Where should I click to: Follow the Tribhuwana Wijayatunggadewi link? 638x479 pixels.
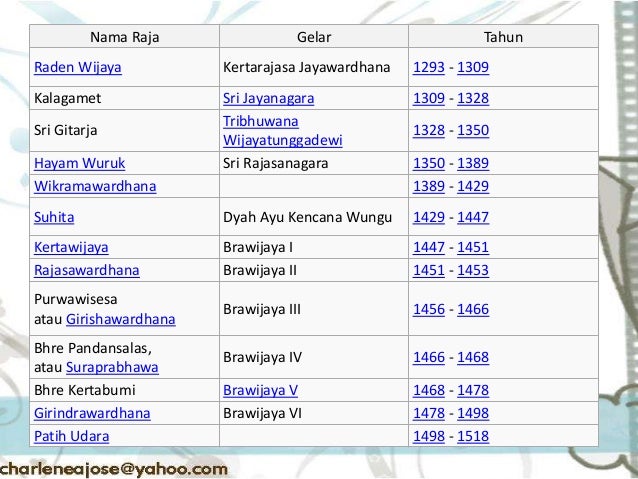point(283,131)
